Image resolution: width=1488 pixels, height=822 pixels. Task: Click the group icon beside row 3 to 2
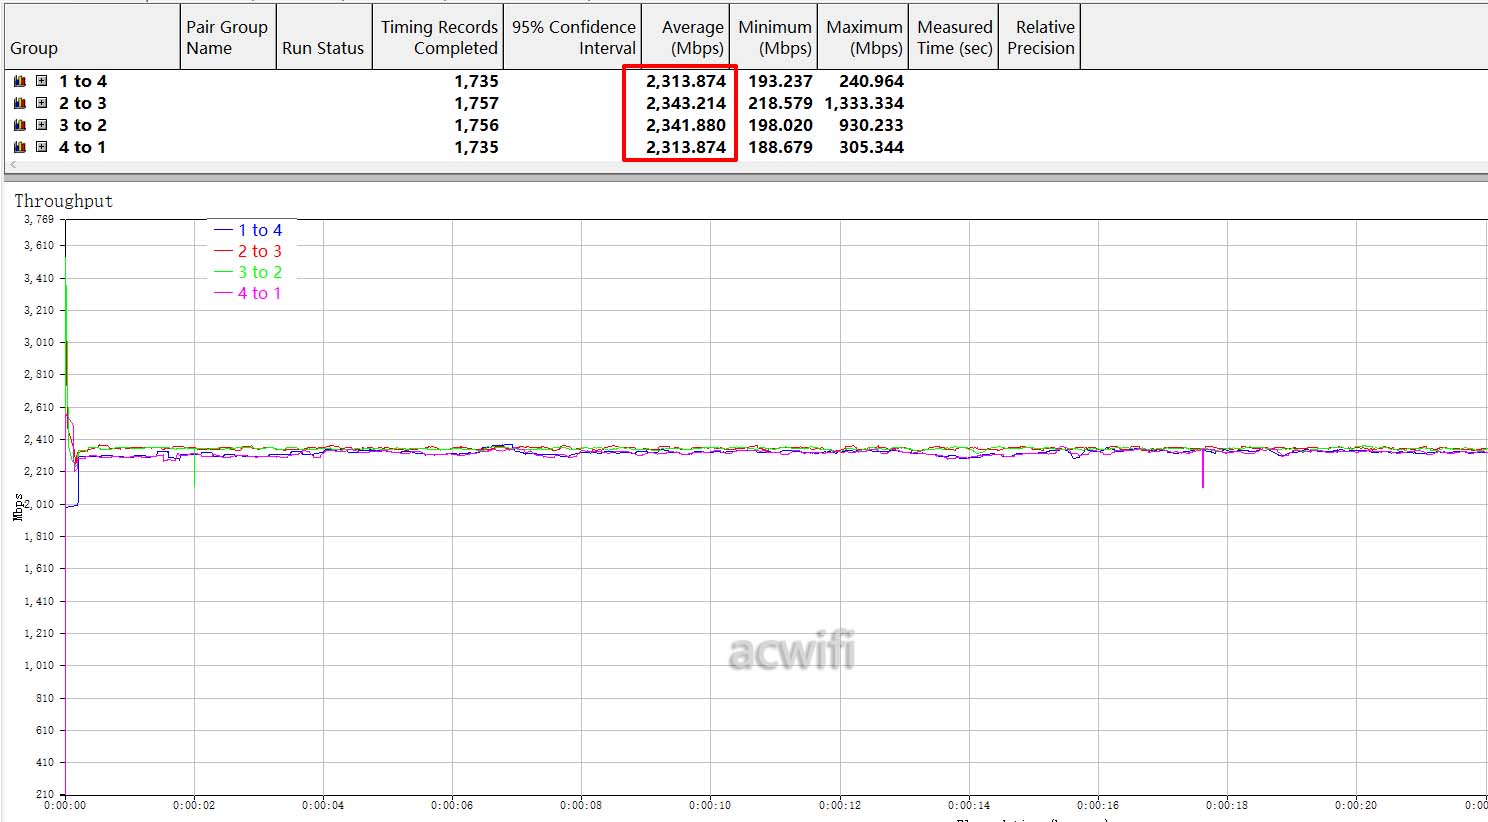coord(19,126)
